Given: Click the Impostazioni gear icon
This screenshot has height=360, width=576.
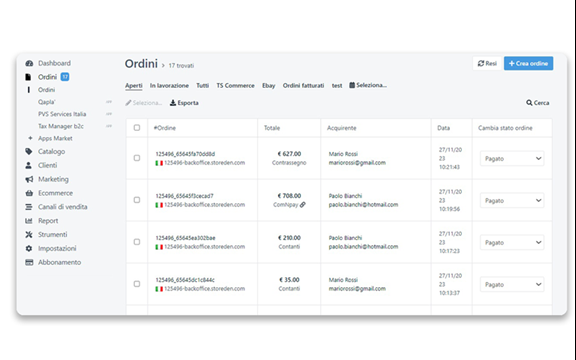Looking at the screenshot, I should 29,248.
